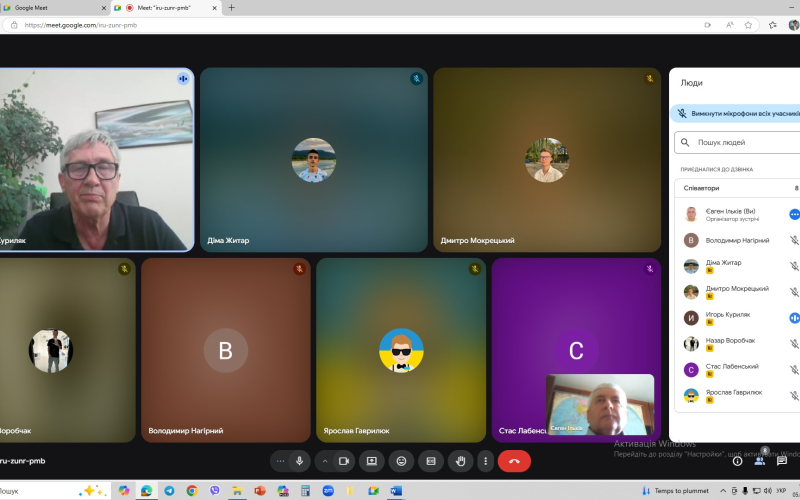800x500 pixels.
Task: Click the Діма Житар video tile
Action: pos(314,160)
